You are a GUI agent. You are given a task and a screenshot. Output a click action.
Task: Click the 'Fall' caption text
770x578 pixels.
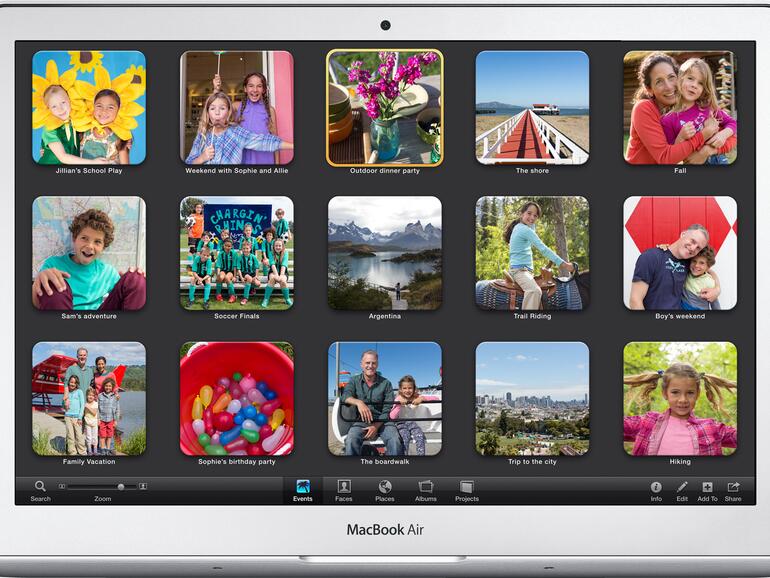click(680, 171)
